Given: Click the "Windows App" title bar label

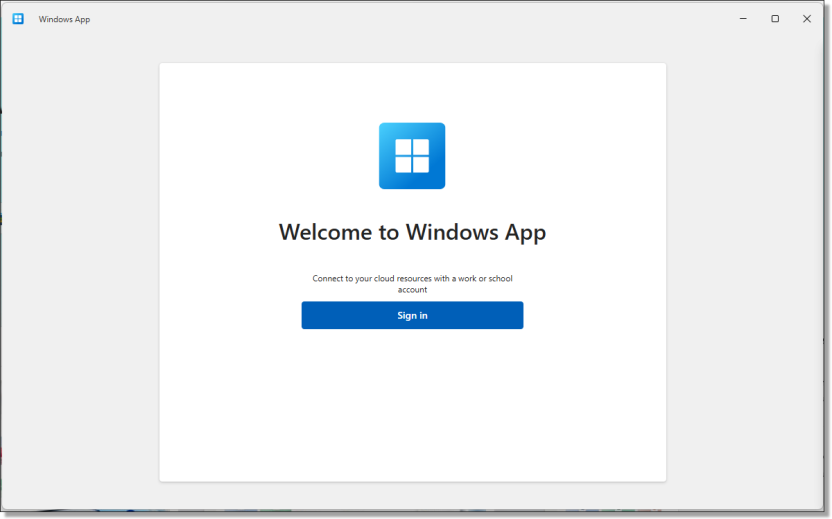Looking at the screenshot, I should [x=64, y=19].
